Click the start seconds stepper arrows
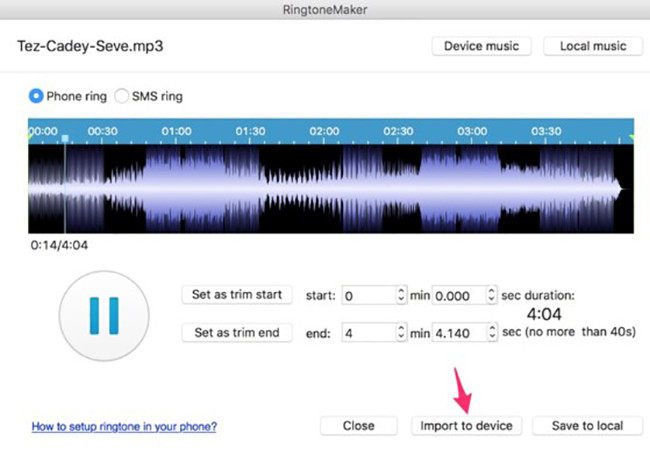Viewport: 650px width, 469px height. [490, 296]
